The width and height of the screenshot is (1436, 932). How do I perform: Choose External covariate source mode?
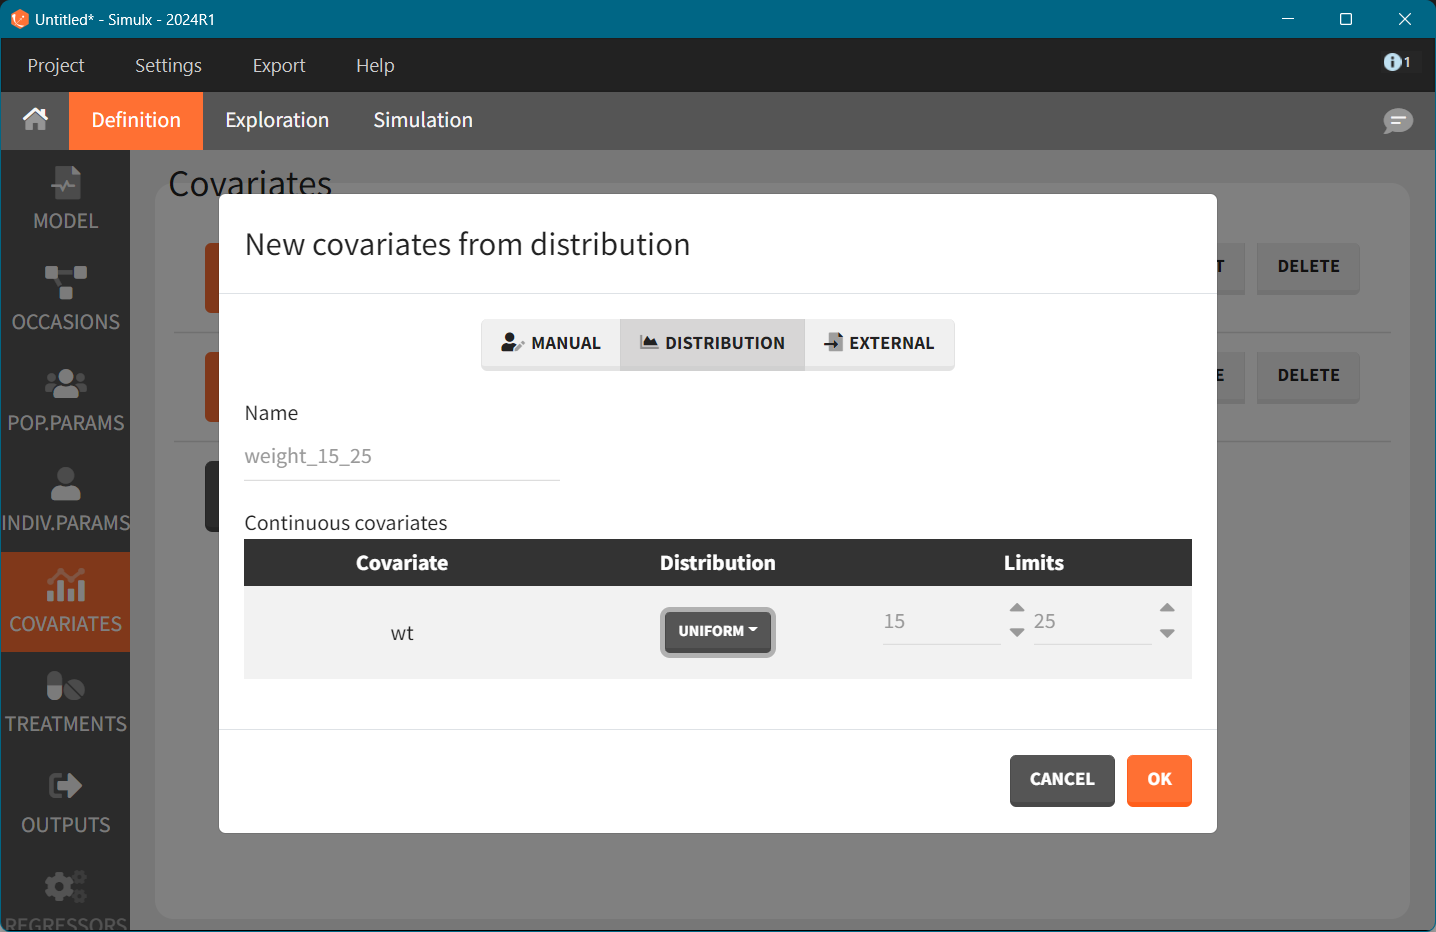pos(879,343)
